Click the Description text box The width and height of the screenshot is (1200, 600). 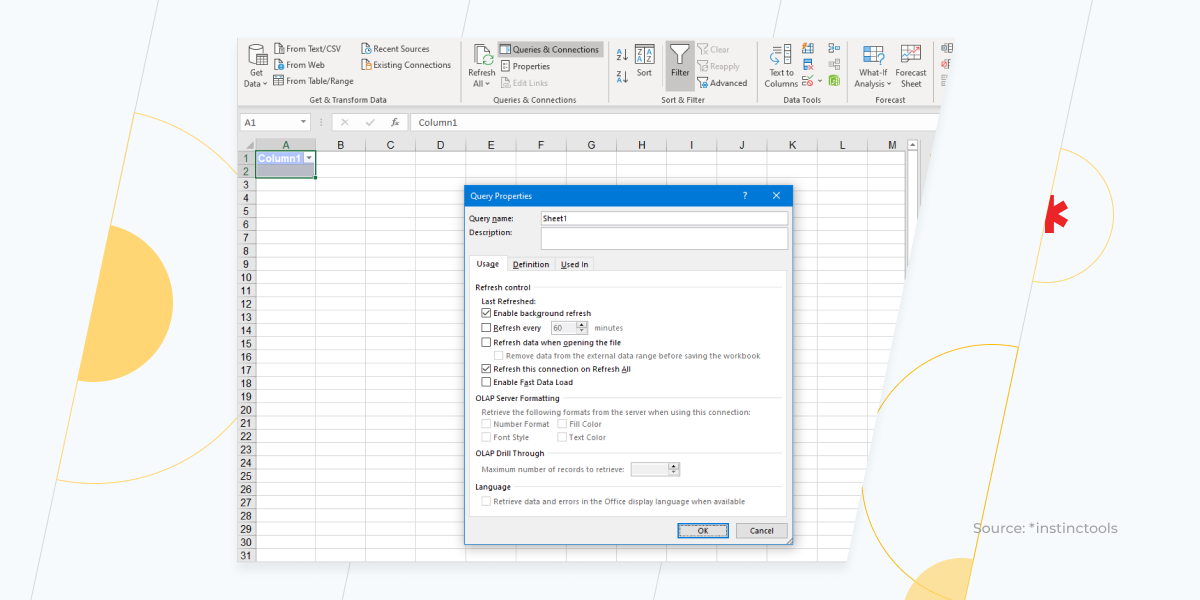(x=664, y=238)
